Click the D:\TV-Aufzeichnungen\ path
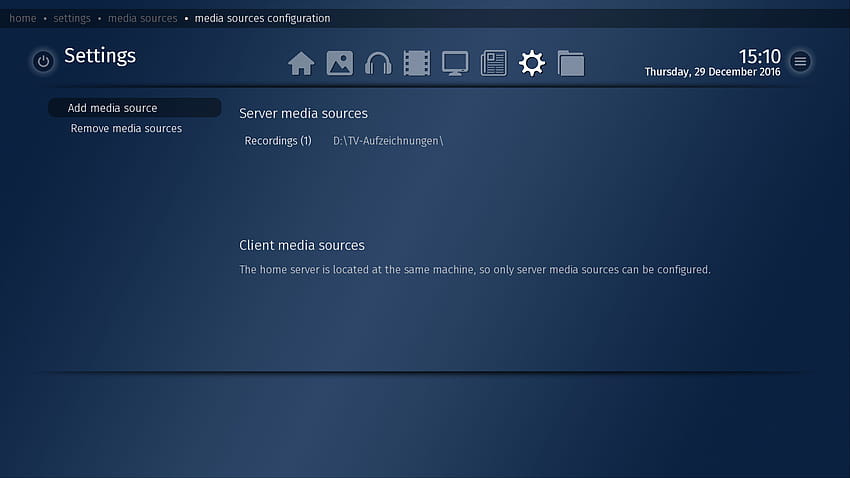Viewport: 850px width, 478px height. click(x=388, y=141)
